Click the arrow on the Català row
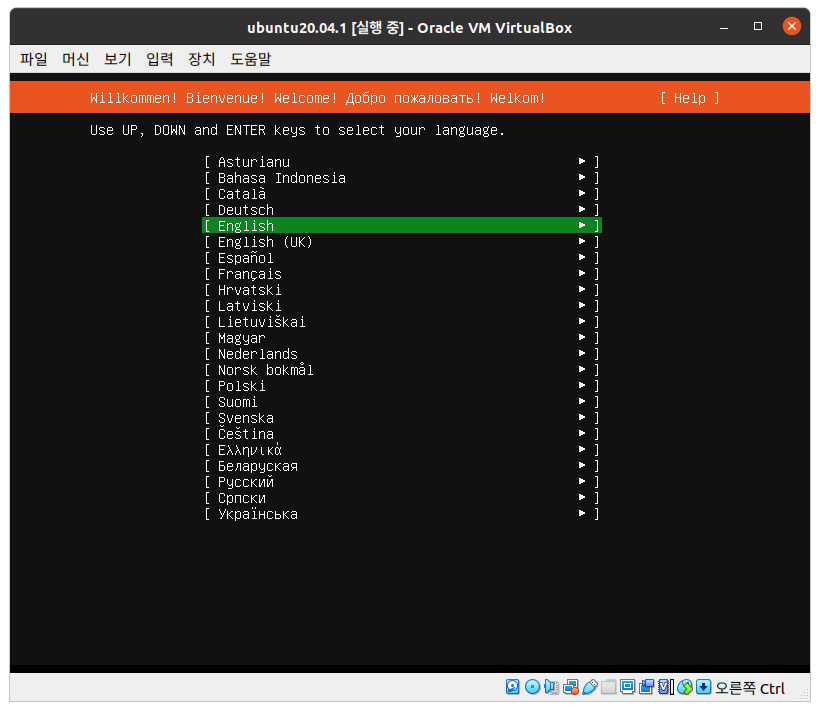Screen dimensions: 820x711 tap(582, 193)
